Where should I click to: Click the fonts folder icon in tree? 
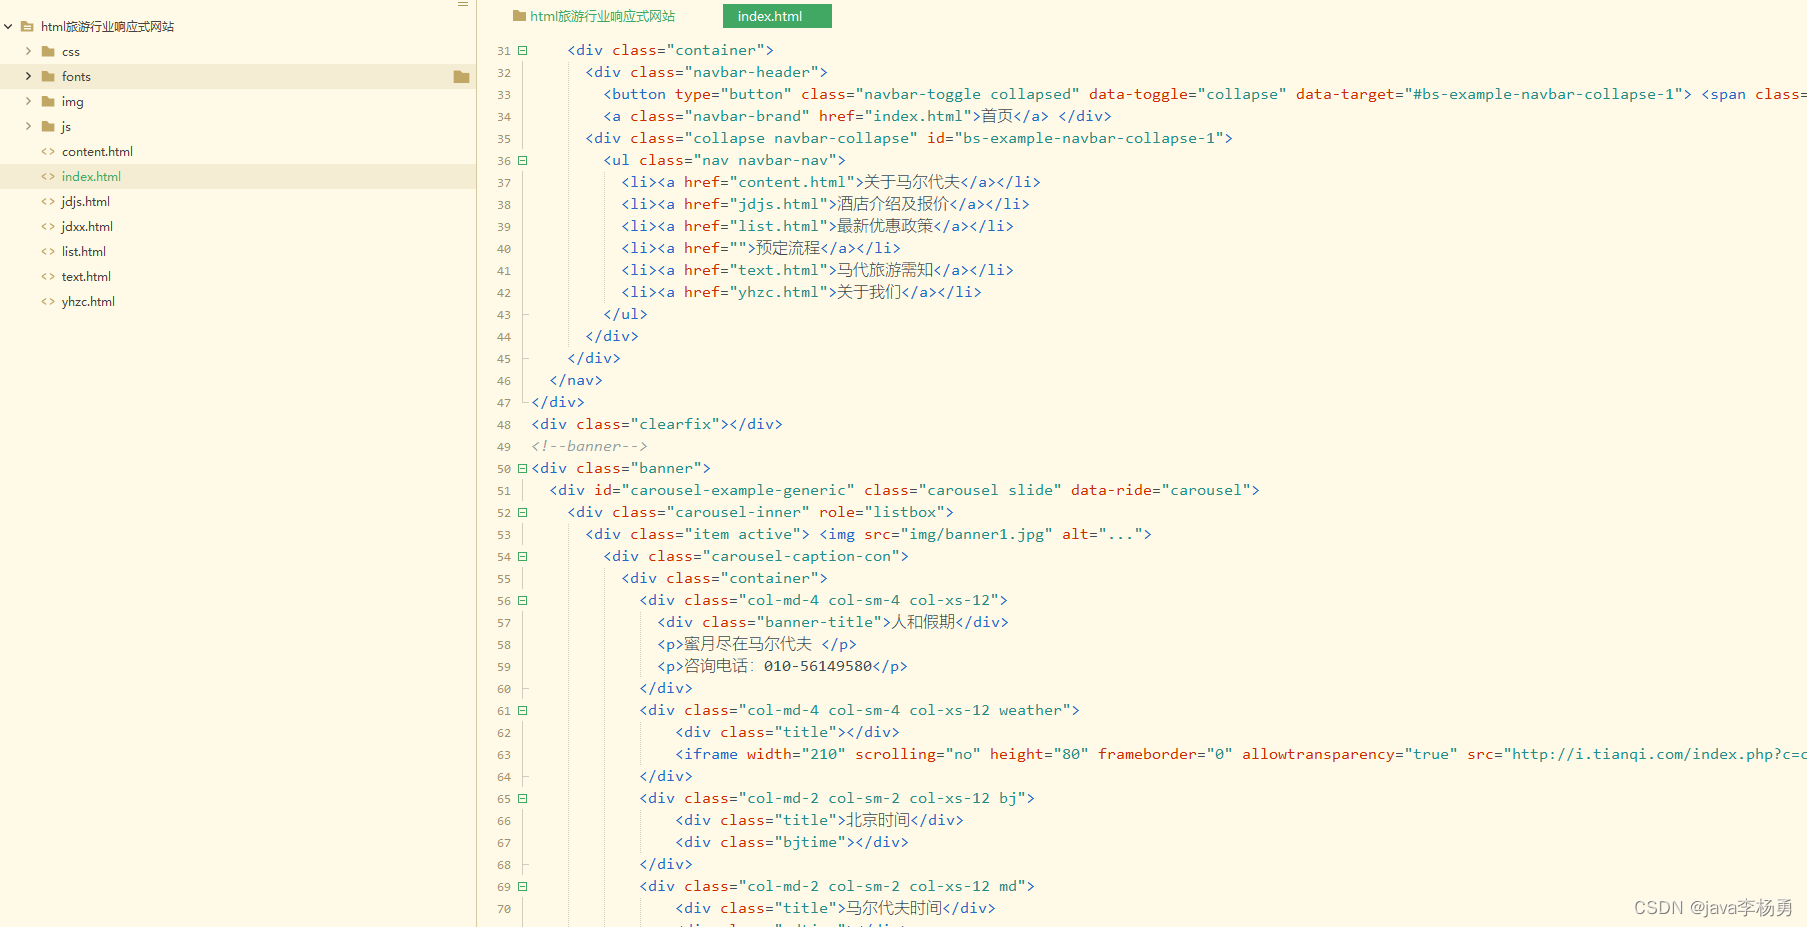point(48,76)
